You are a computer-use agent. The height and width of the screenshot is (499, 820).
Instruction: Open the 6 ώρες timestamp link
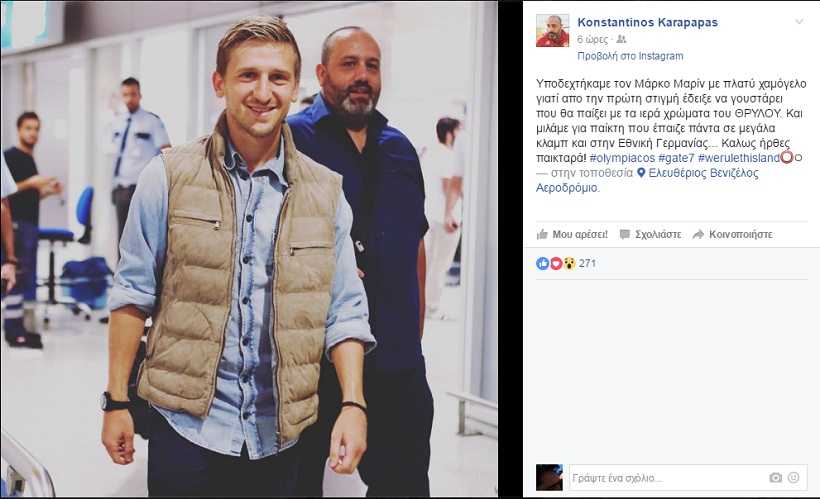(593, 40)
